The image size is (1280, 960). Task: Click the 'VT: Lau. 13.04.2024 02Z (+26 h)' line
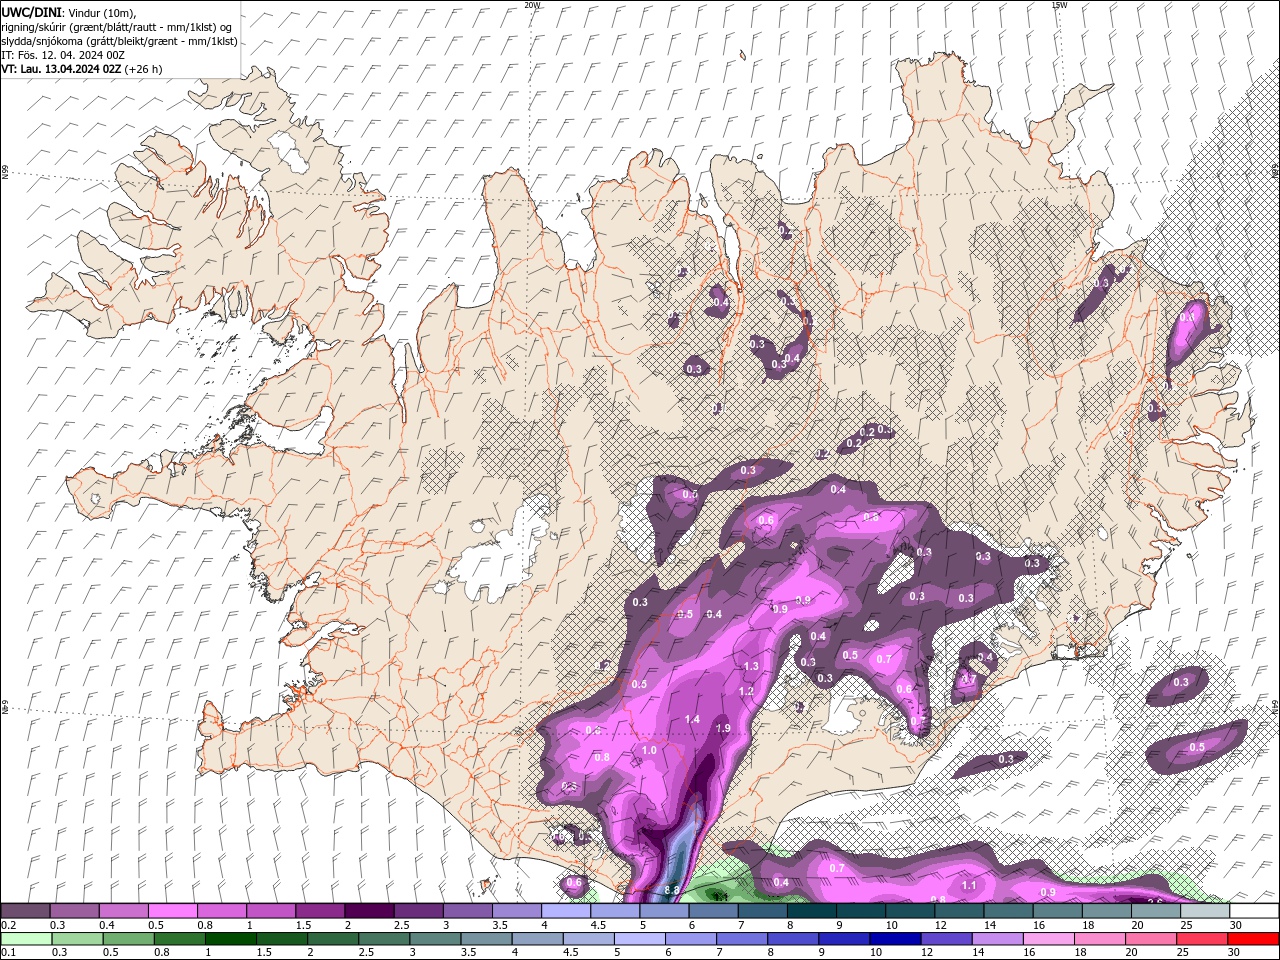(x=82, y=69)
